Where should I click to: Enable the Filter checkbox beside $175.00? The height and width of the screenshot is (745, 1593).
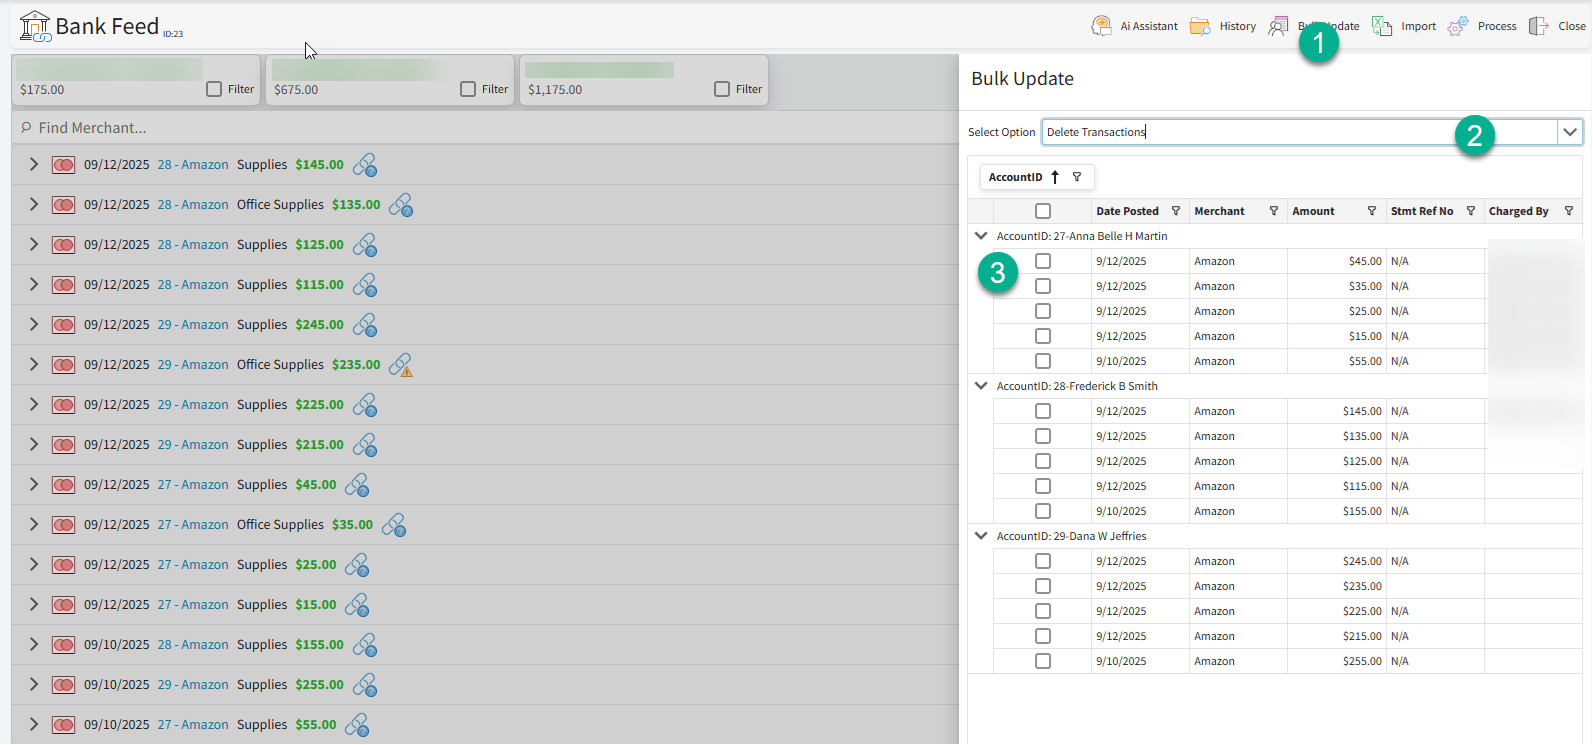click(x=214, y=89)
